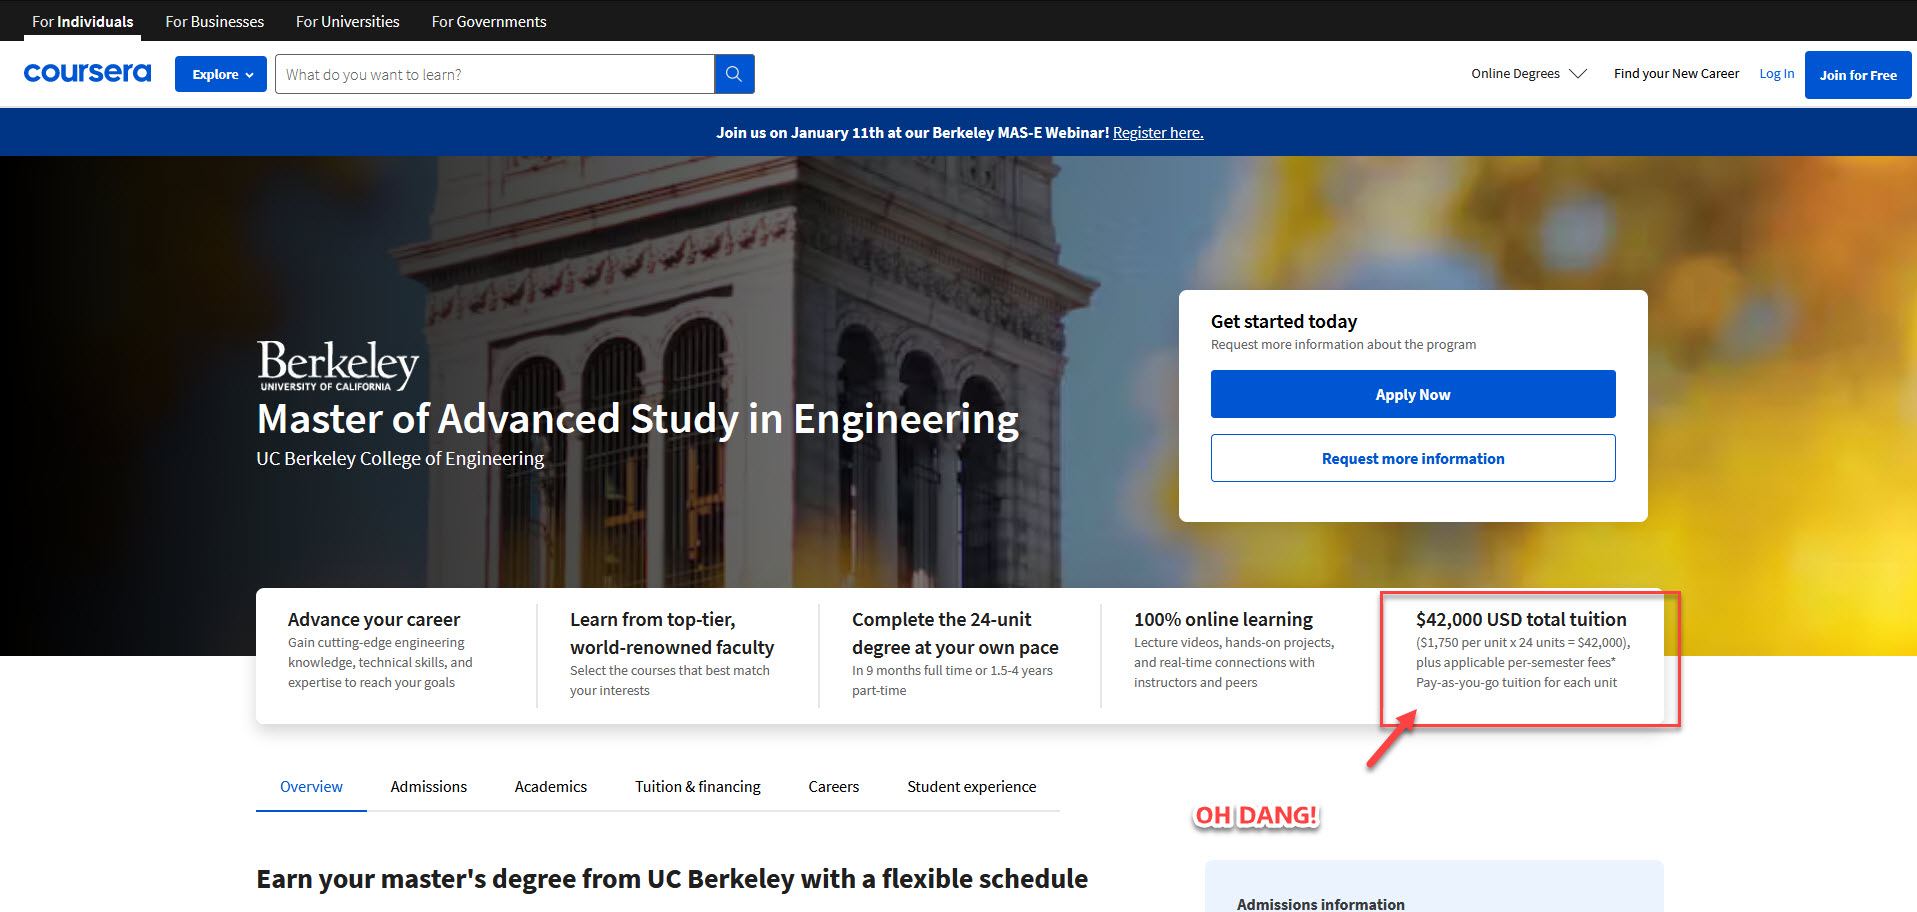Switch to For Businesses tab
This screenshot has width=1917, height=912.
coord(215,21)
